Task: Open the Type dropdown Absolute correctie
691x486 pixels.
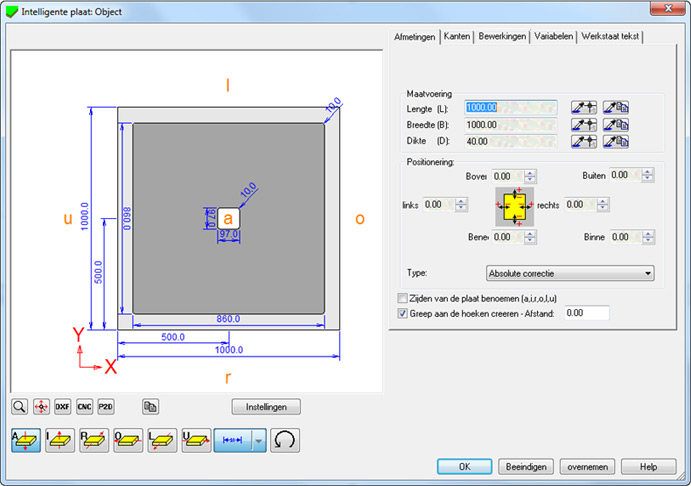Action: [570, 274]
